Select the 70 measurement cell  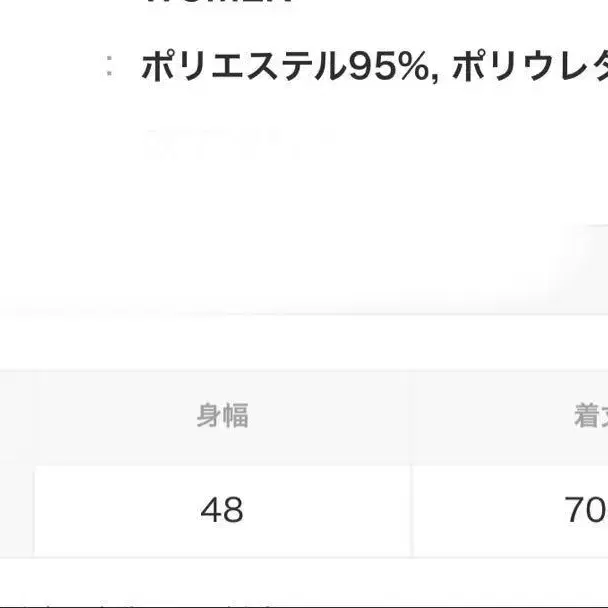(586, 511)
